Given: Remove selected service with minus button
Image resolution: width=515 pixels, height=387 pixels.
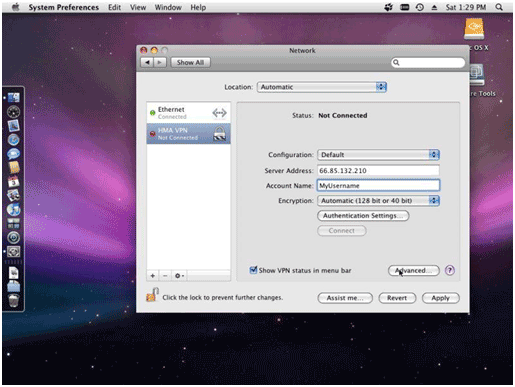Looking at the screenshot, I should point(165,276).
